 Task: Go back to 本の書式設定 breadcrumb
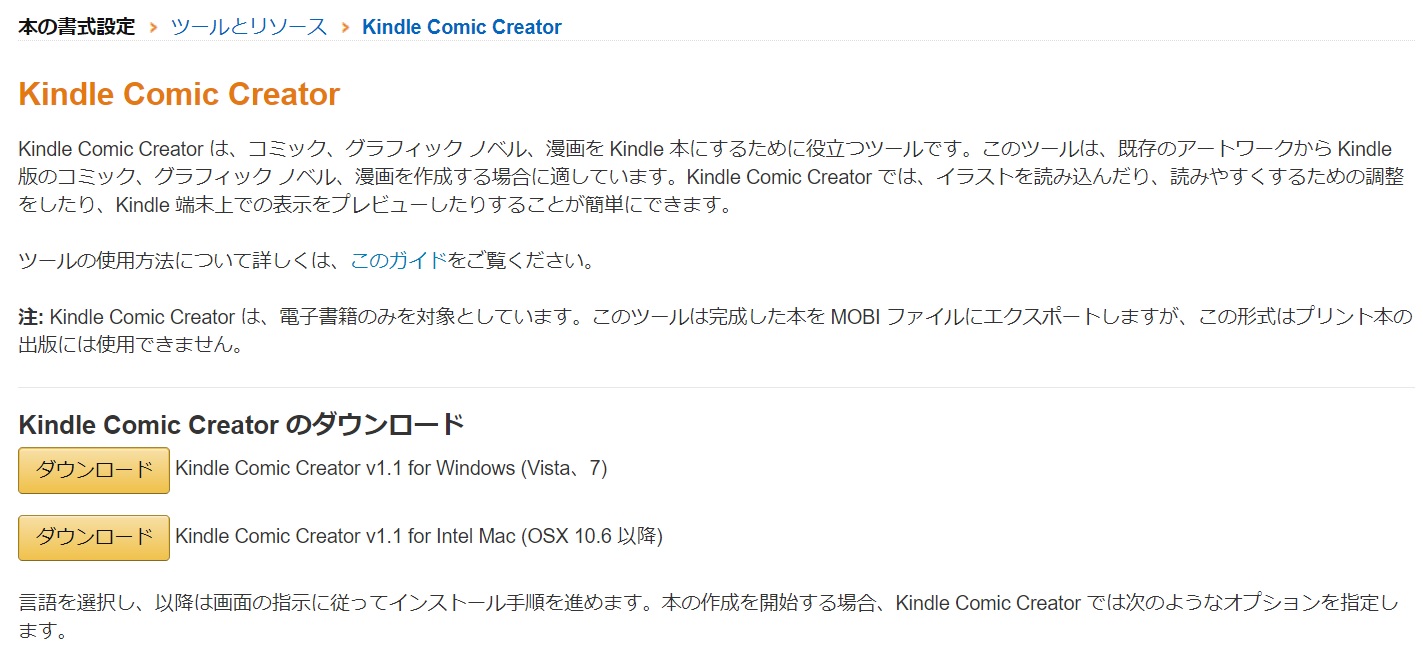[x=76, y=26]
